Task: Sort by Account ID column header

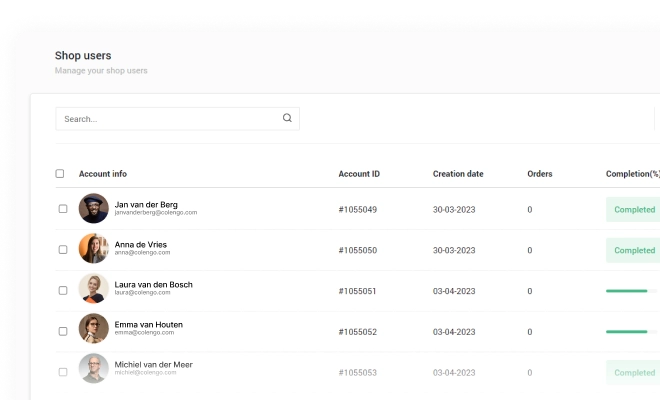Action: (359, 174)
